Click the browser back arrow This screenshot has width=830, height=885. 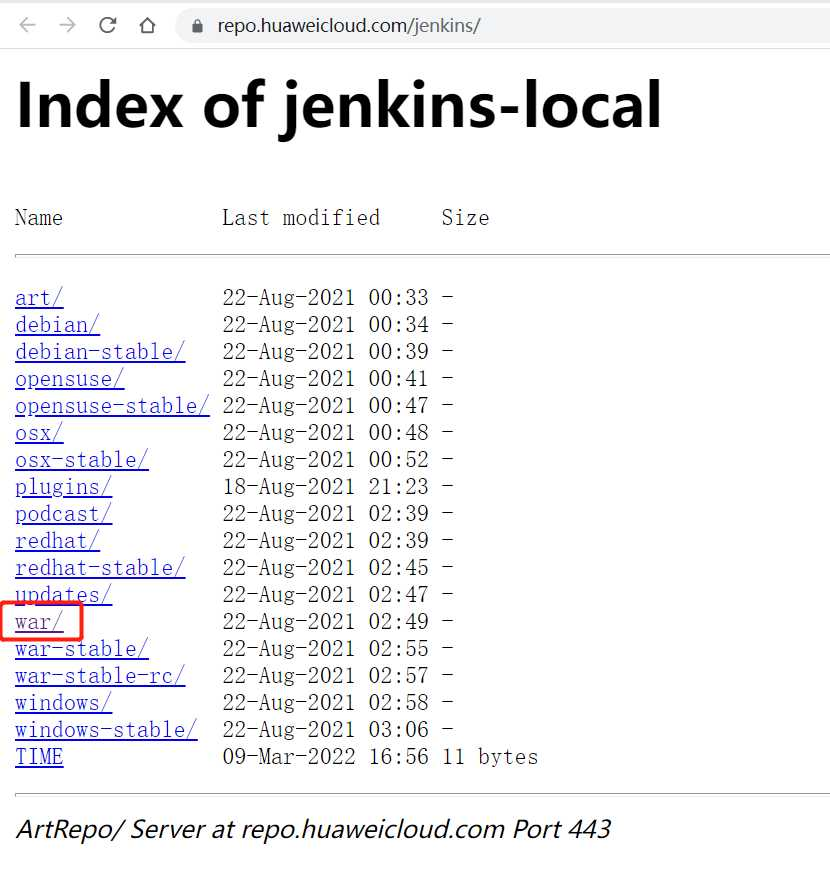(27, 25)
